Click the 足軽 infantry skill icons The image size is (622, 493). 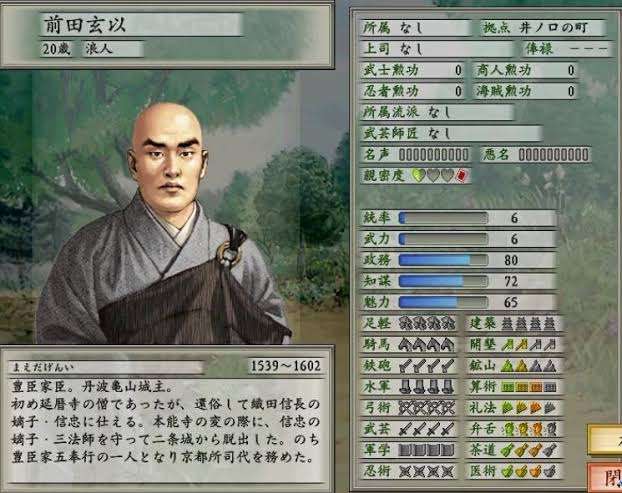(427, 324)
